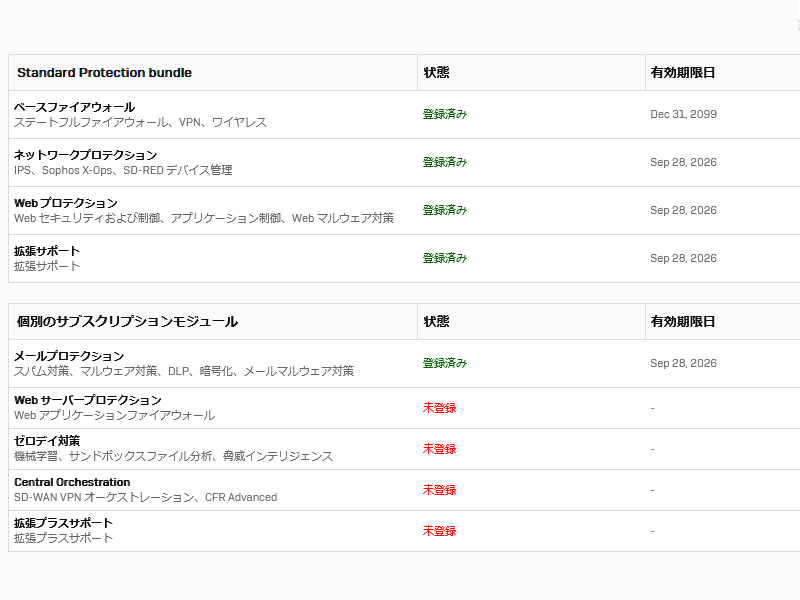This screenshot has height=600, width=800.
Task: Click the bold 拡張サポート title
Action: [47, 251]
